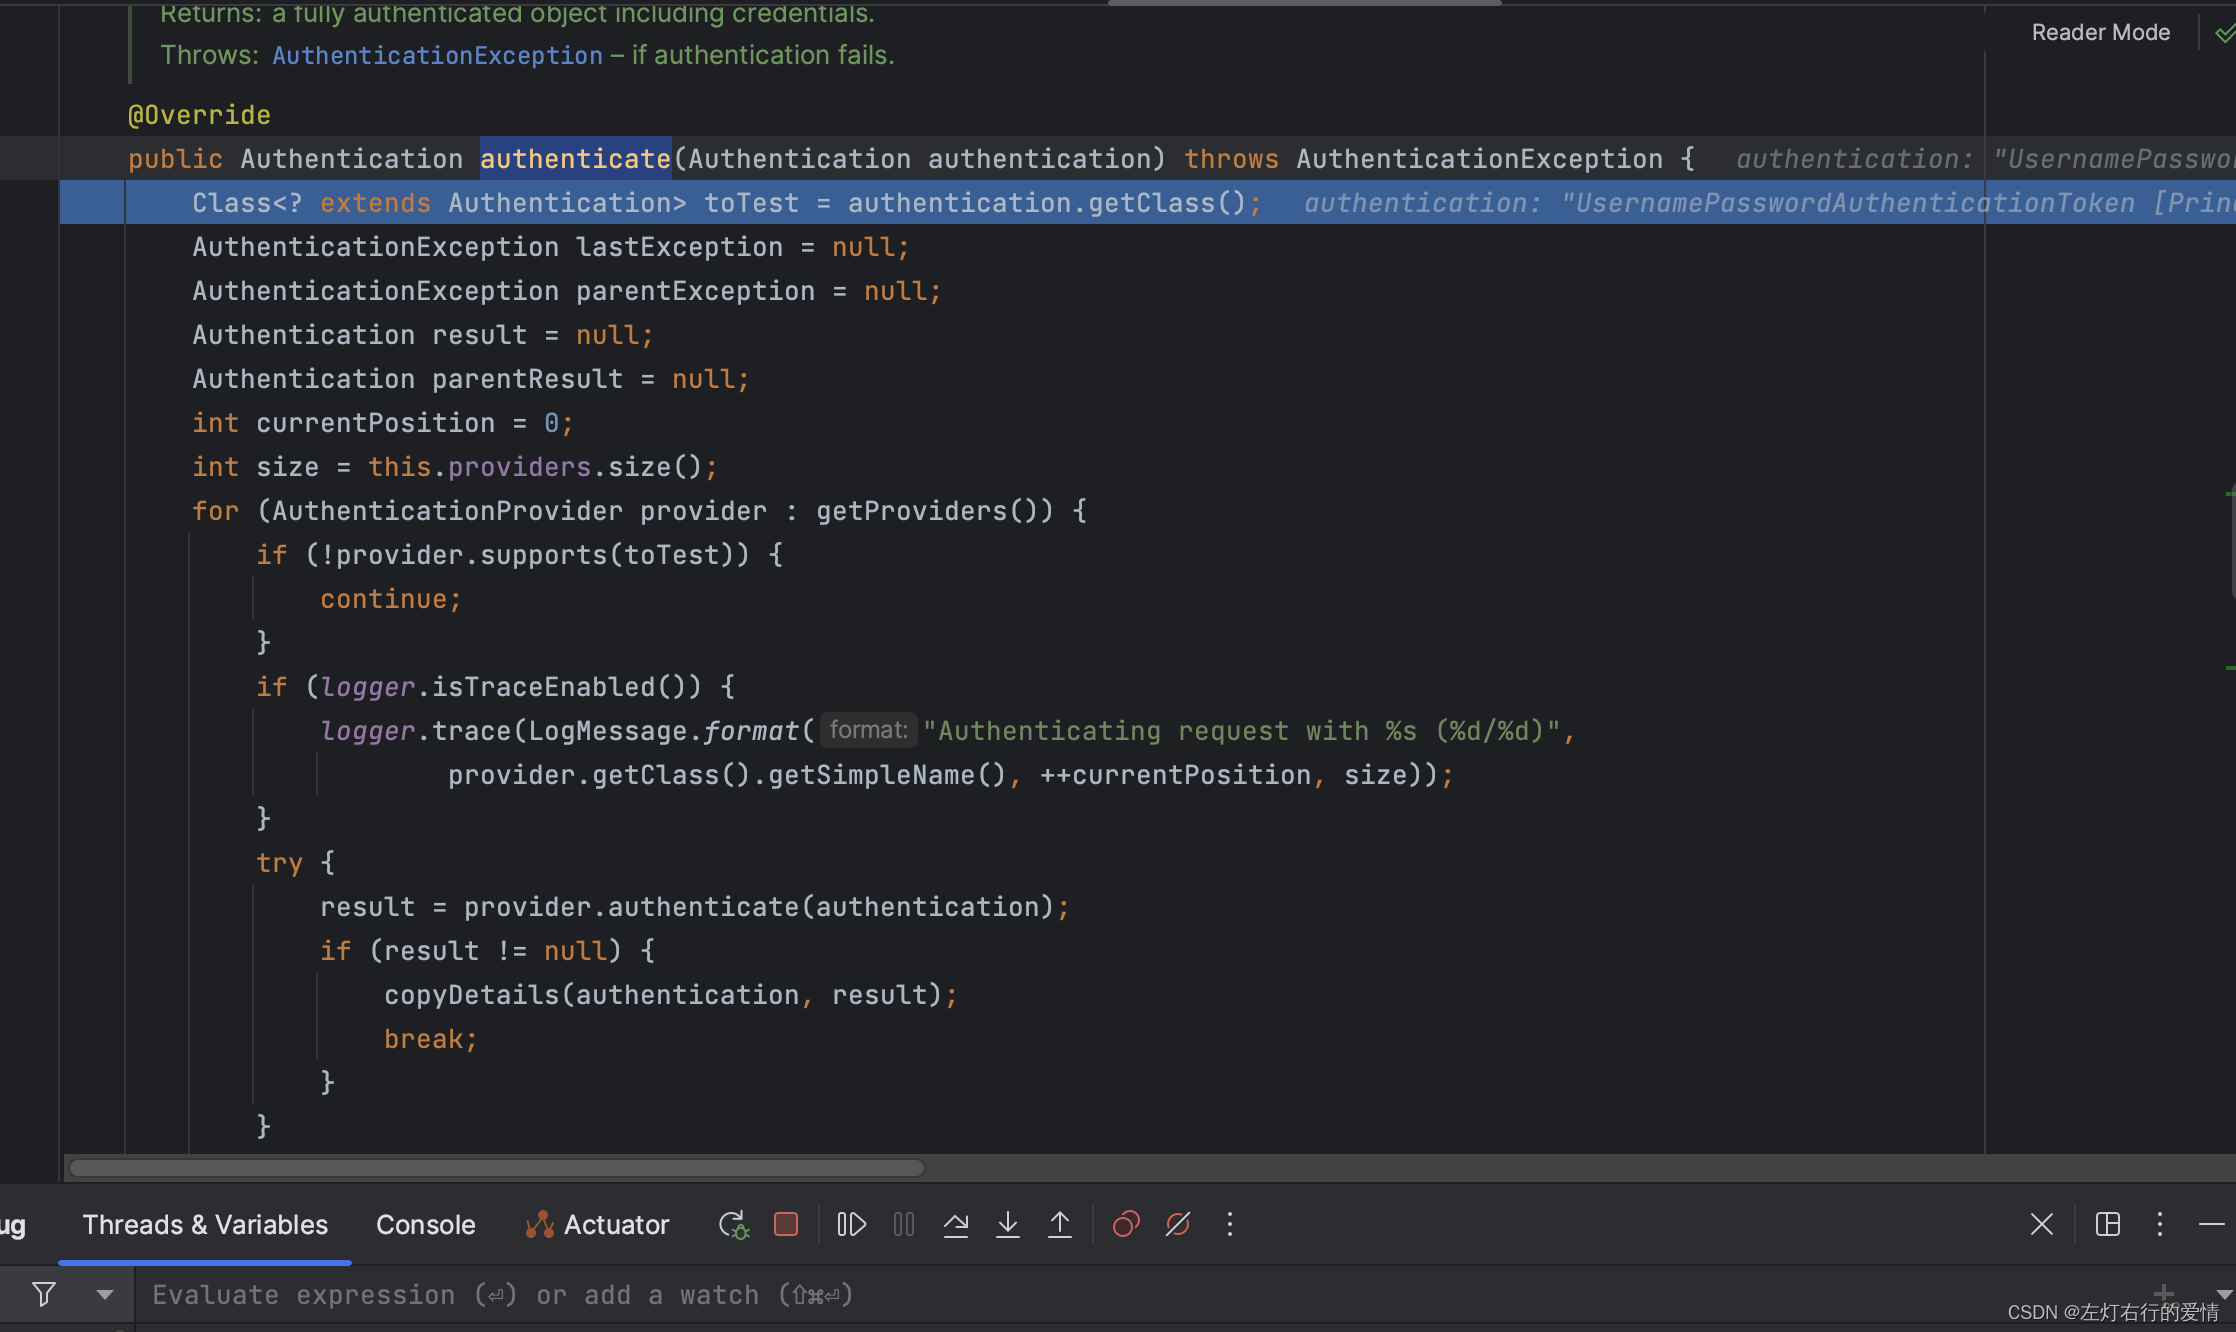Click the Pause Program icon
Viewport: 2236px width, 1332px height.
904,1225
